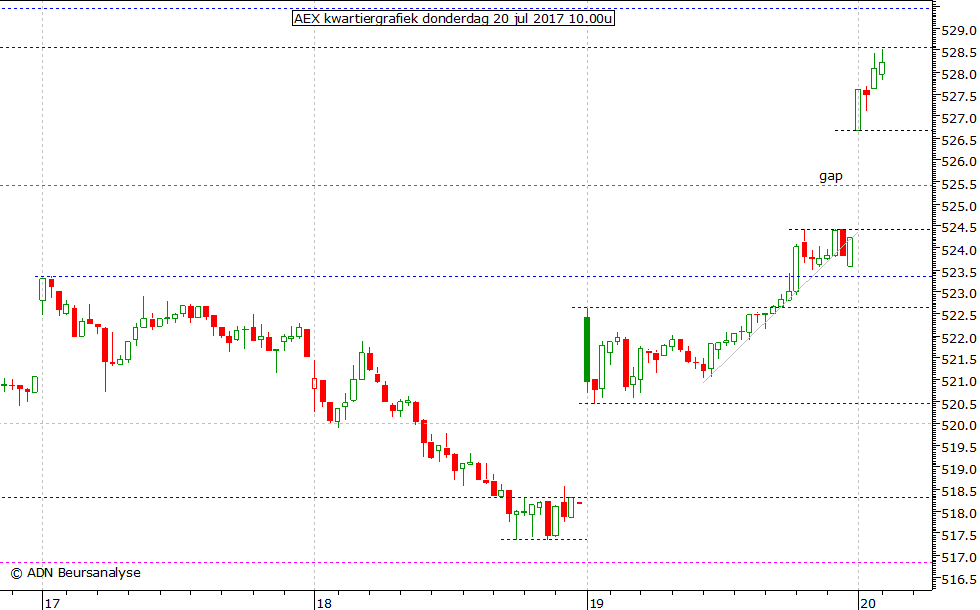Click price label 524.5 on the axis
This screenshot has height=610, width=980.
[959, 229]
